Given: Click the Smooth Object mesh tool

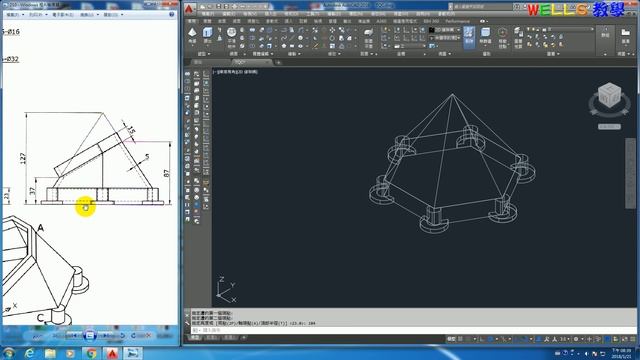Looking at the screenshot, I should click(231, 36).
